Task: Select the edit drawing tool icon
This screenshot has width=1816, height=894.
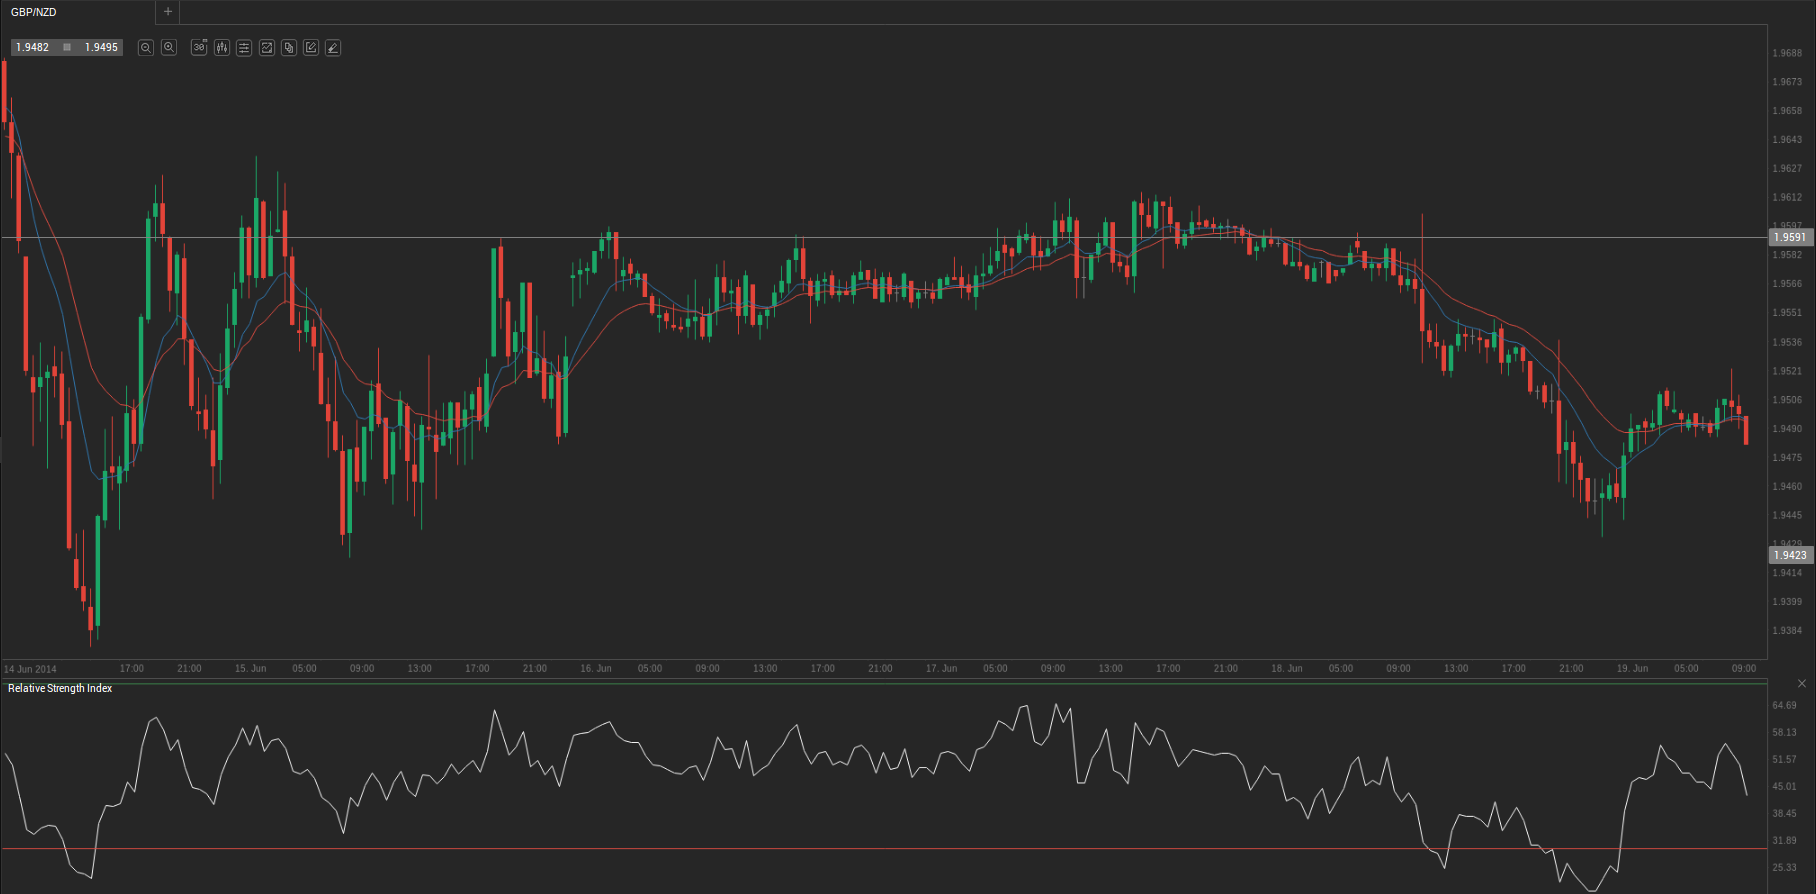Action: click(311, 48)
